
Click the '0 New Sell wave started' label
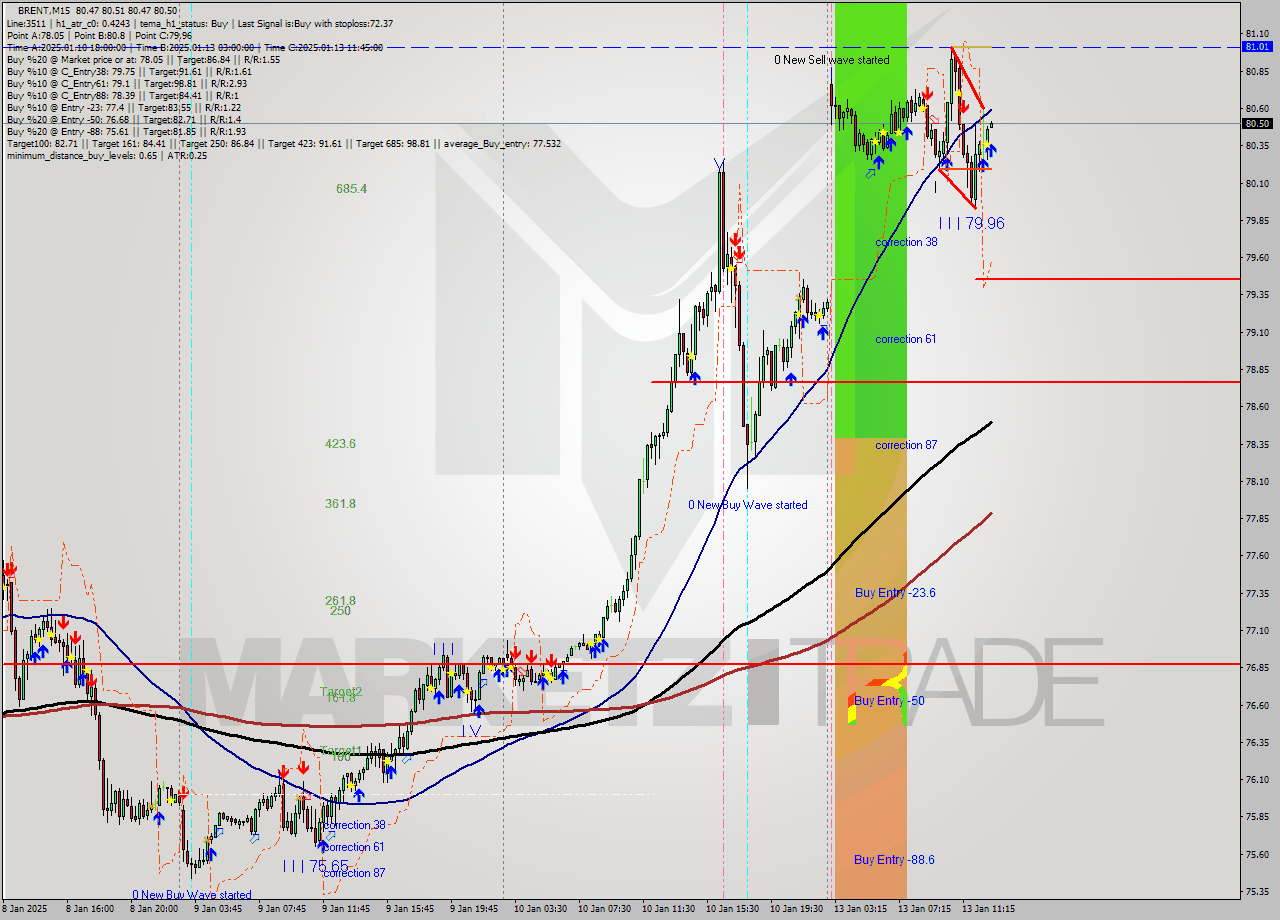(831, 60)
